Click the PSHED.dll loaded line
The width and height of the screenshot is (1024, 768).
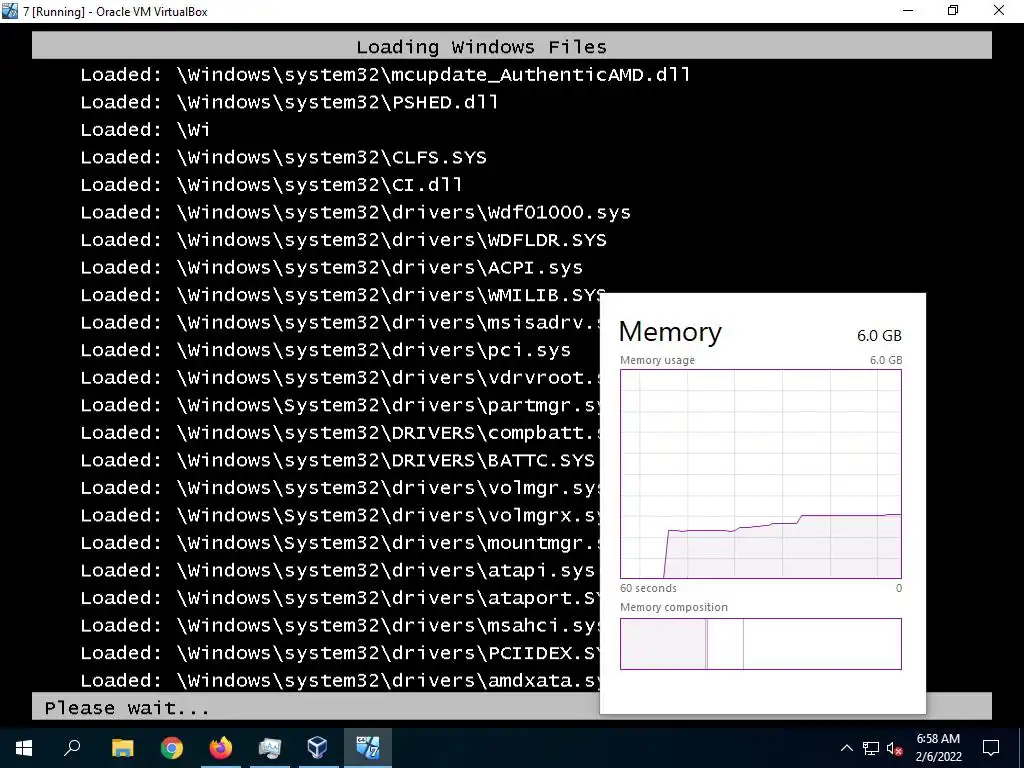289,102
